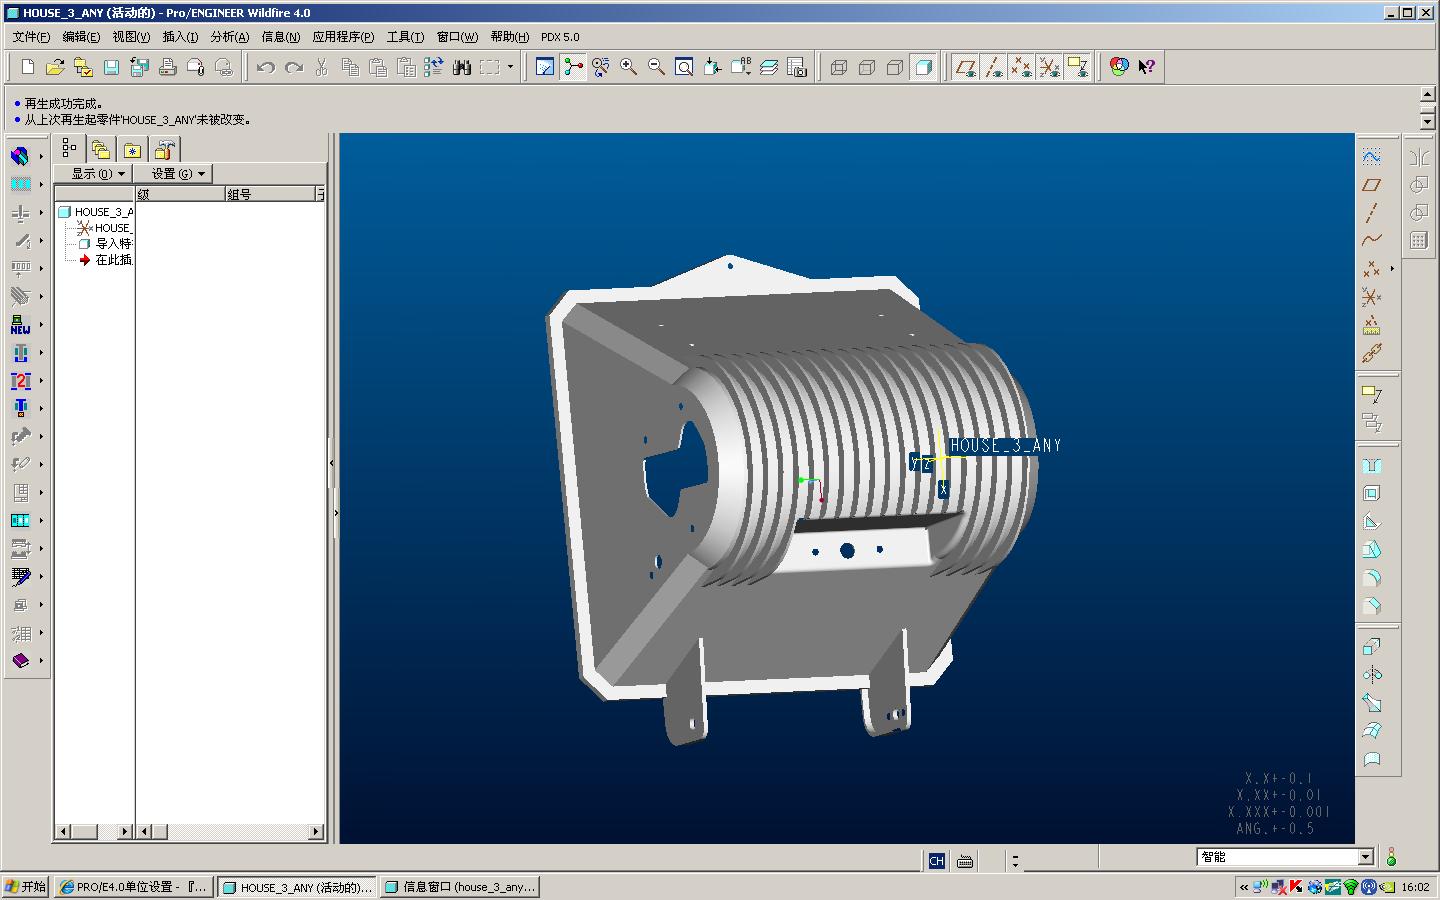Open an existing file with the folder icon
Viewport: 1440px width, 900px height.
55,67
